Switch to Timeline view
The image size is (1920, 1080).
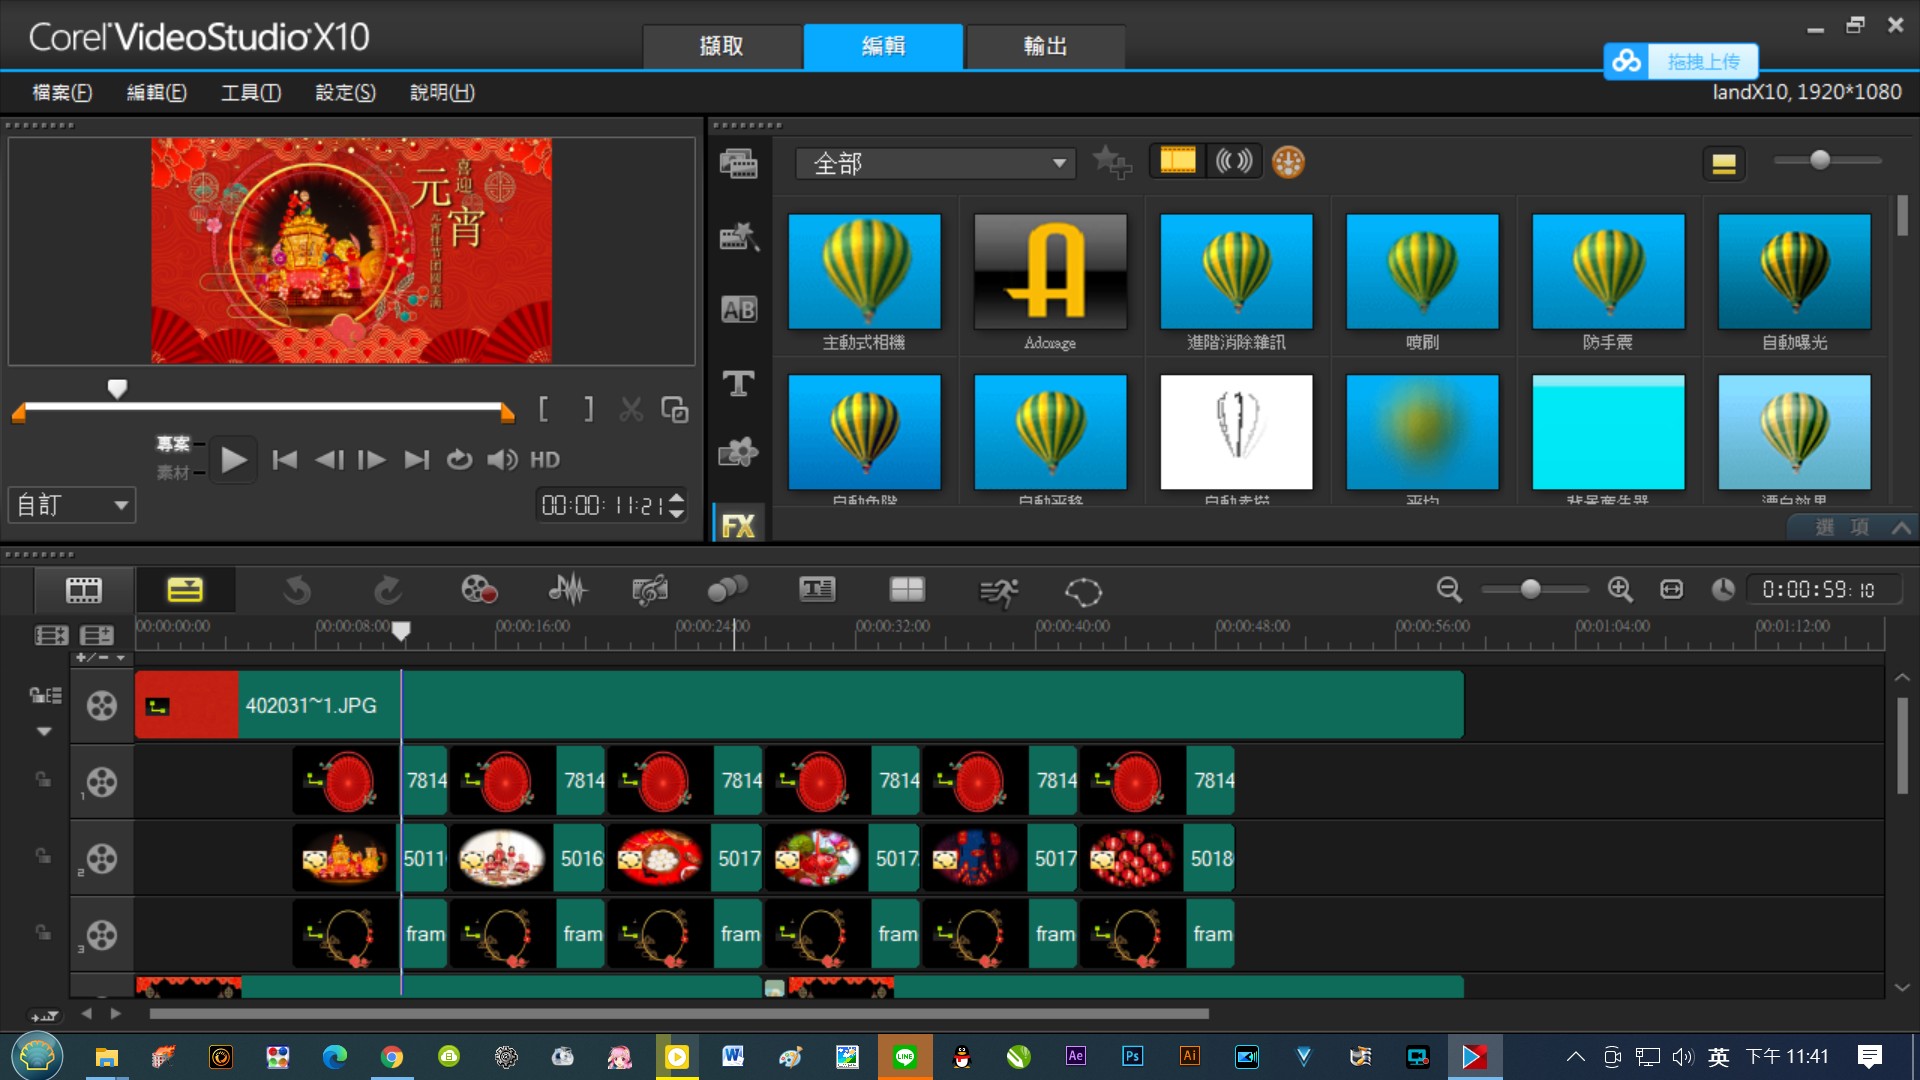185,590
